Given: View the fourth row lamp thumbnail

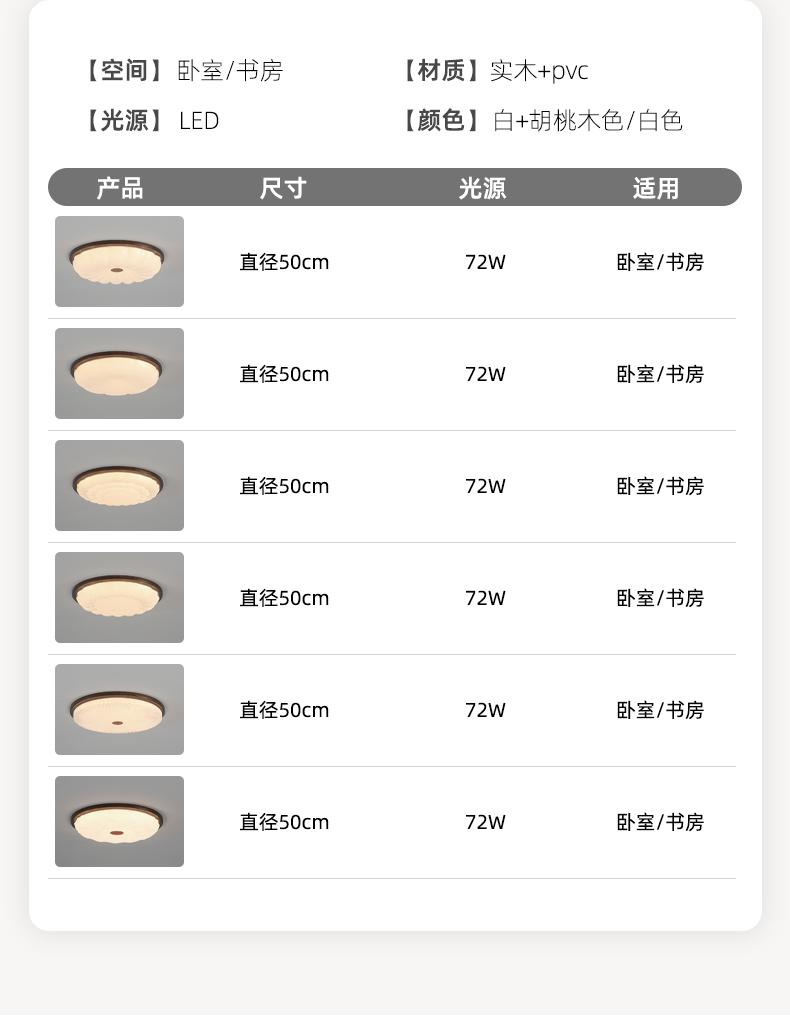Looking at the screenshot, I should coord(119,597).
